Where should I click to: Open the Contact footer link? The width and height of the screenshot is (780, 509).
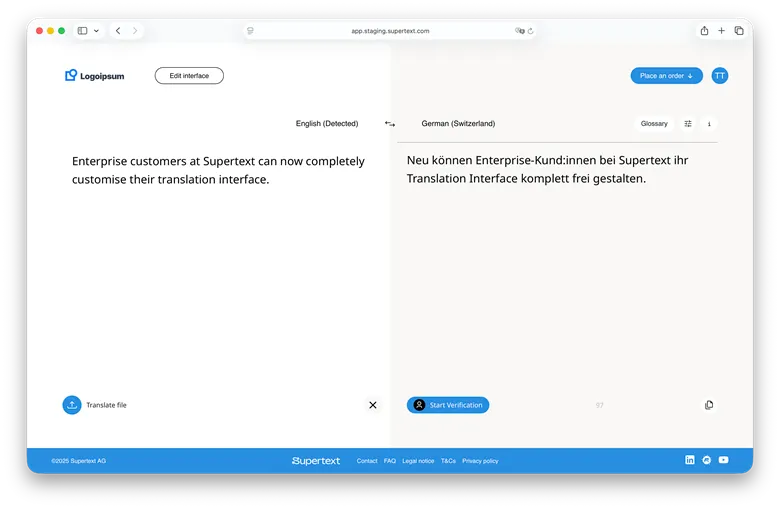(x=367, y=461)
